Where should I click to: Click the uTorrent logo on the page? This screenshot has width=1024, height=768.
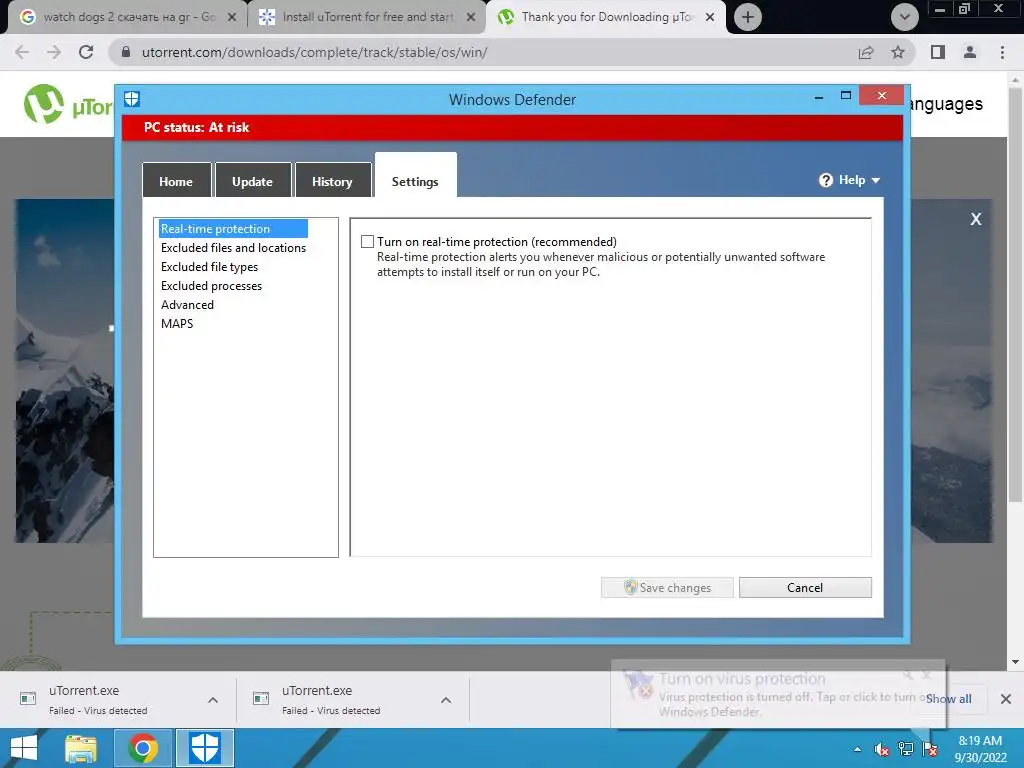pos(67,104)
